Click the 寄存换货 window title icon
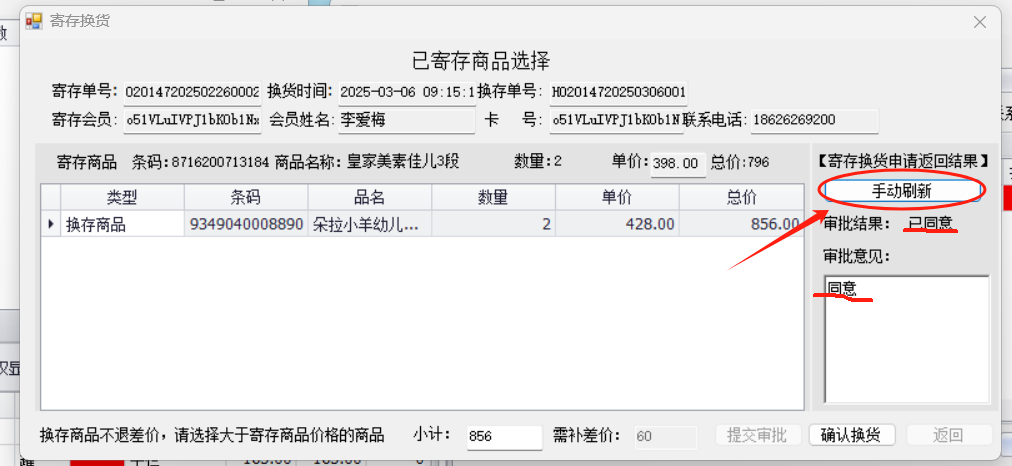Viewport: 1012px width, 466px height. pos(34,21)
